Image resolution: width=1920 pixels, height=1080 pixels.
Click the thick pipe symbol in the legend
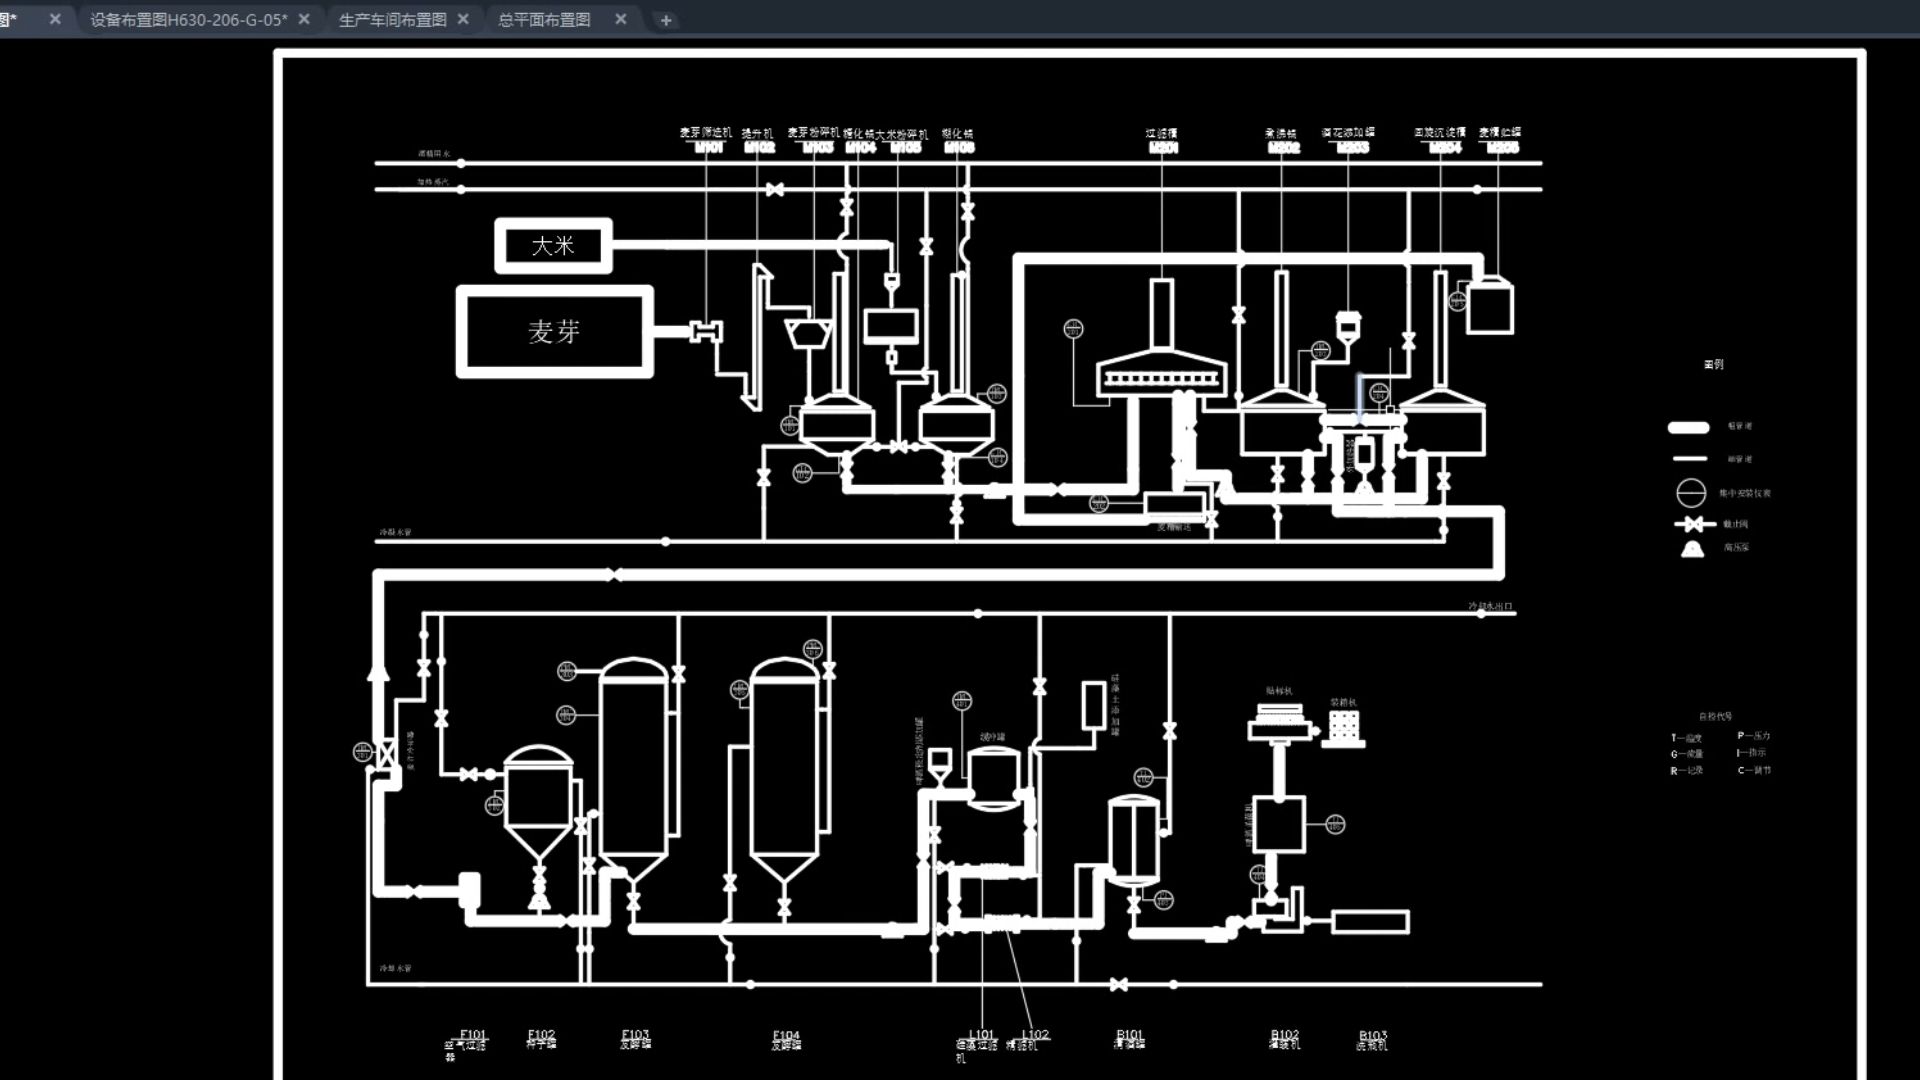pos(1689,427)
